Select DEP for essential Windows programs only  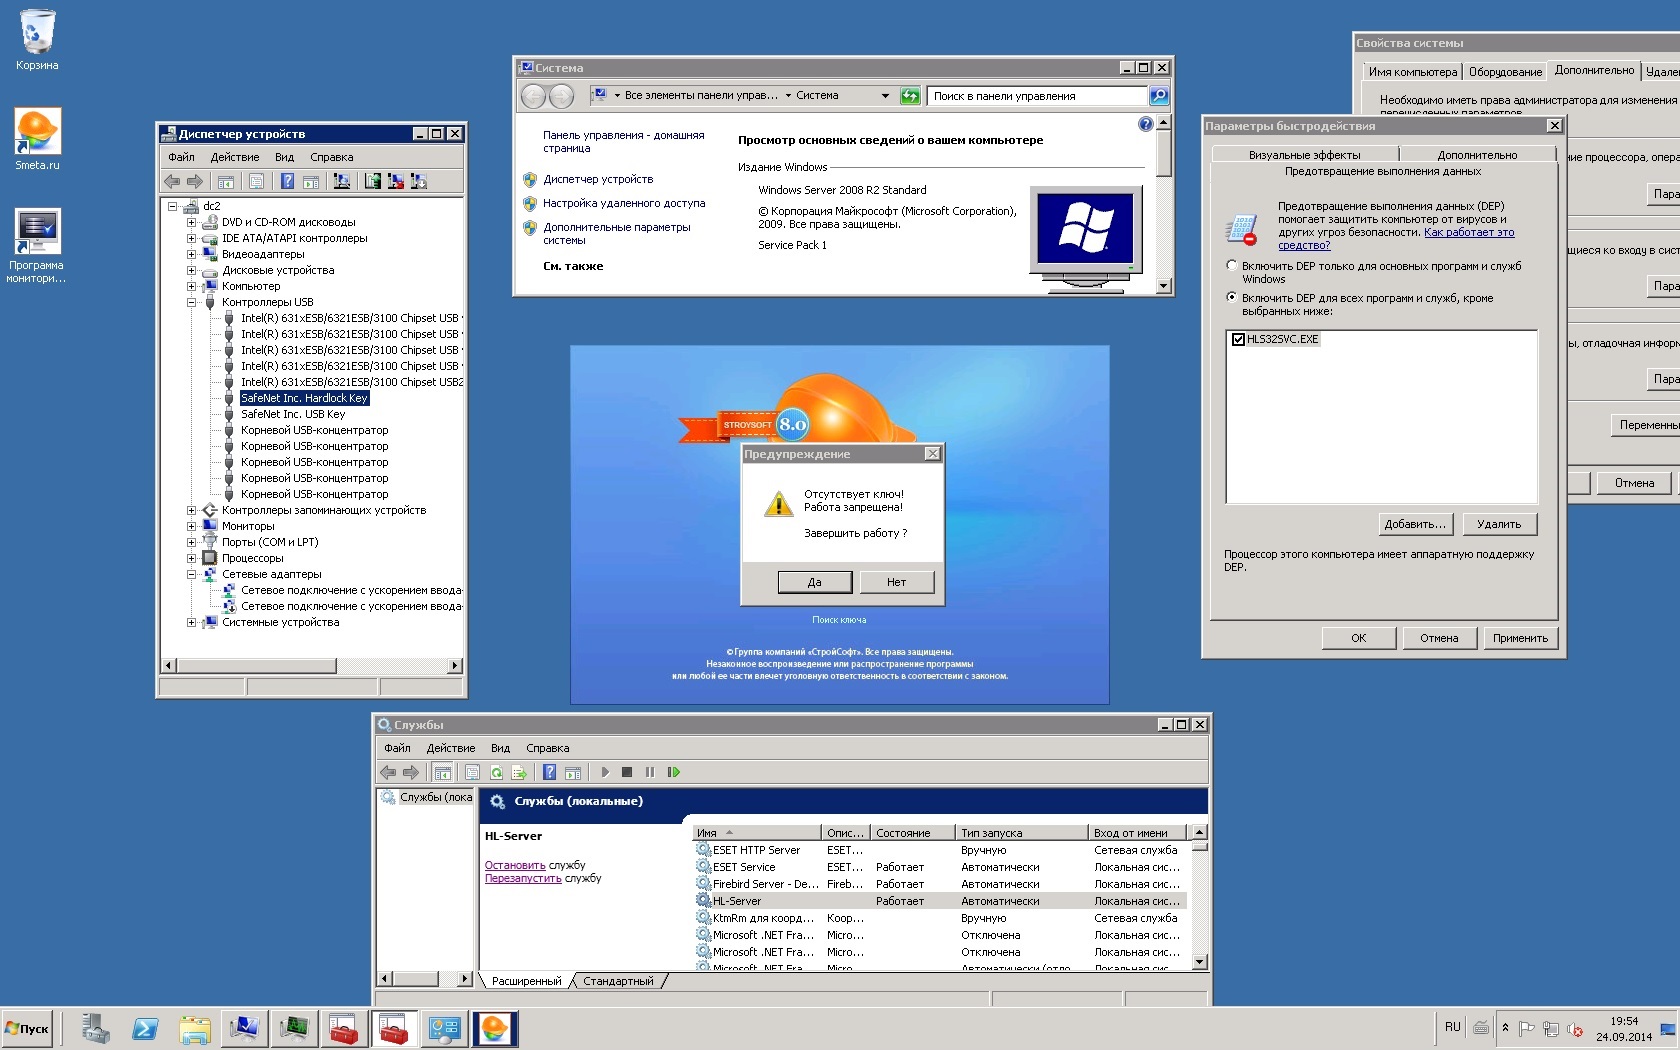pyautogui.click(x=1232, y=266)
